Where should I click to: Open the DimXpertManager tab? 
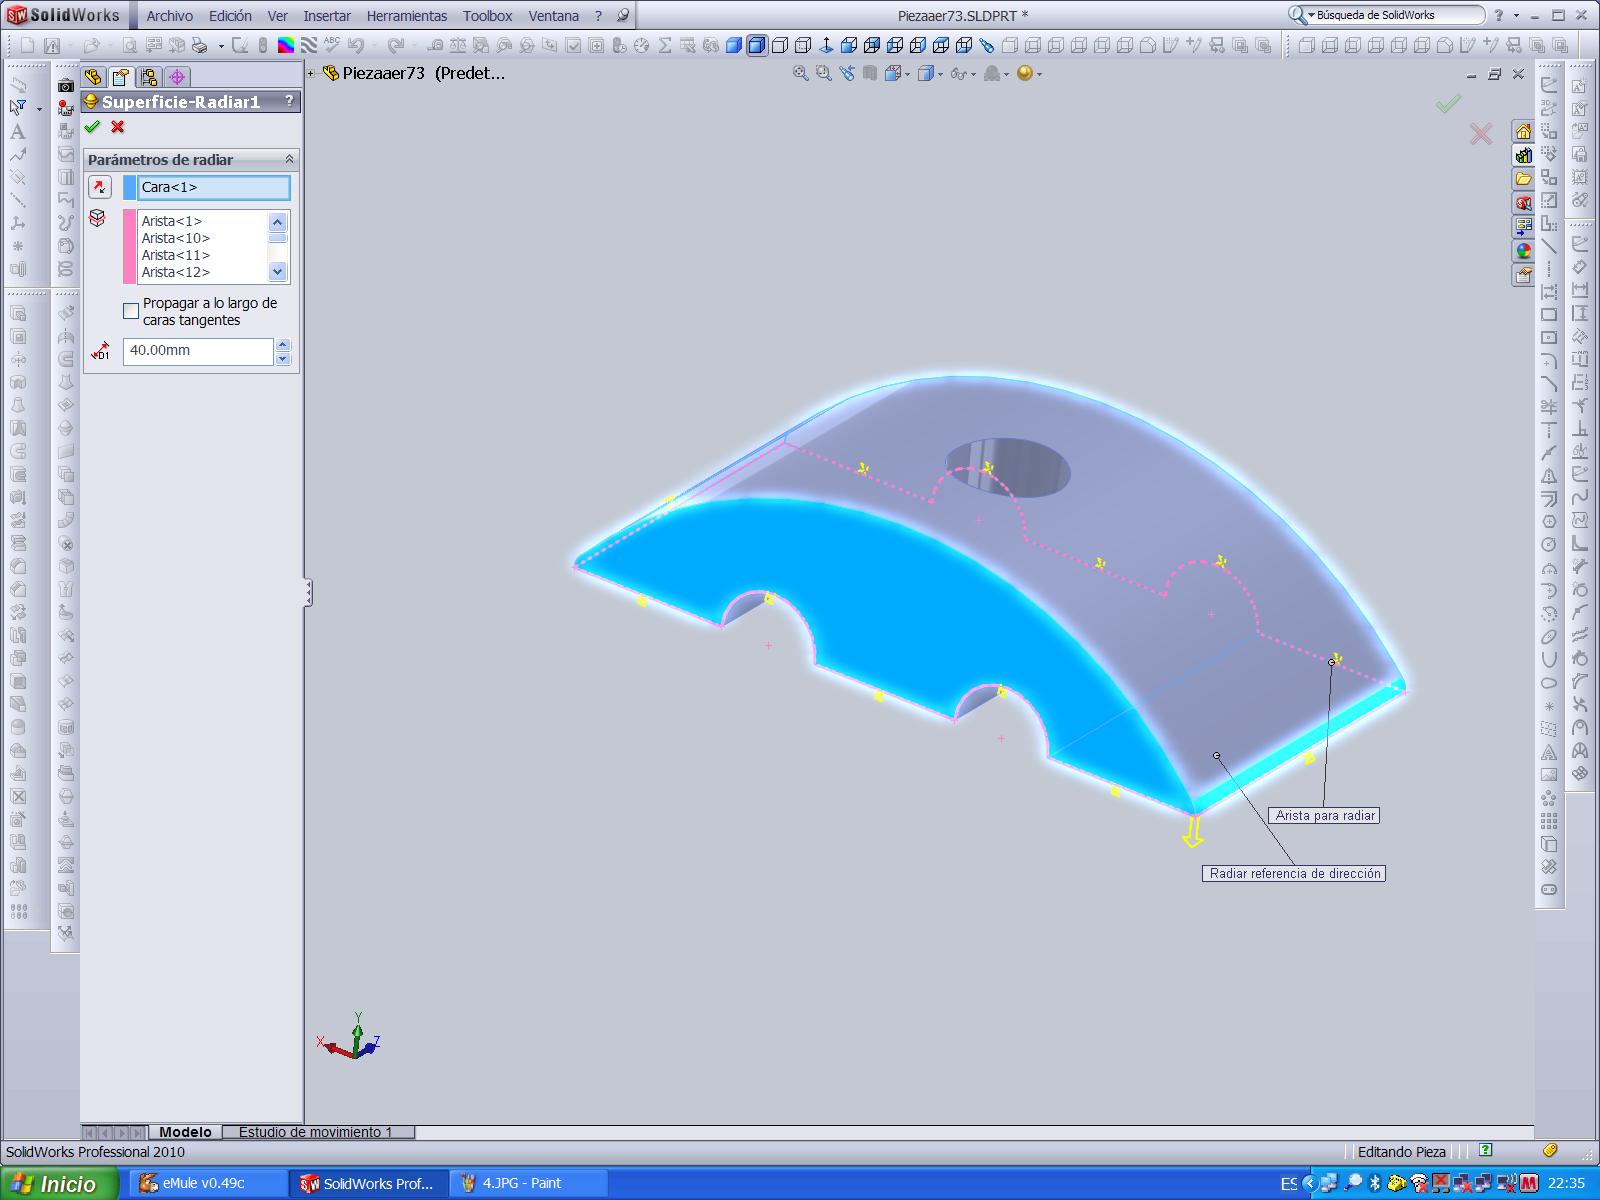[x=177, y=77]
